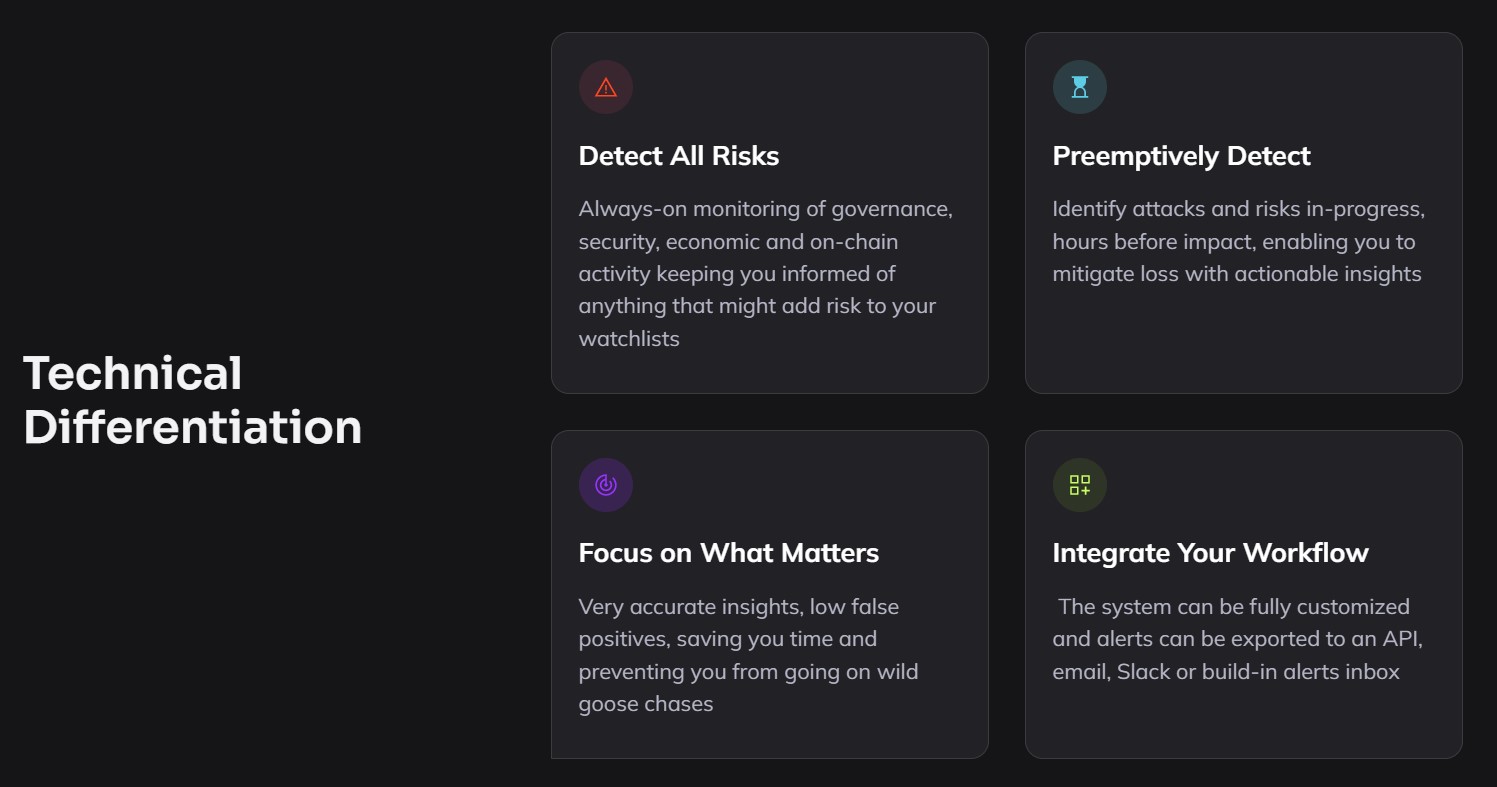Click the identify attacks description paragraph
1497x787 pixels.
tap(1238, 241)
